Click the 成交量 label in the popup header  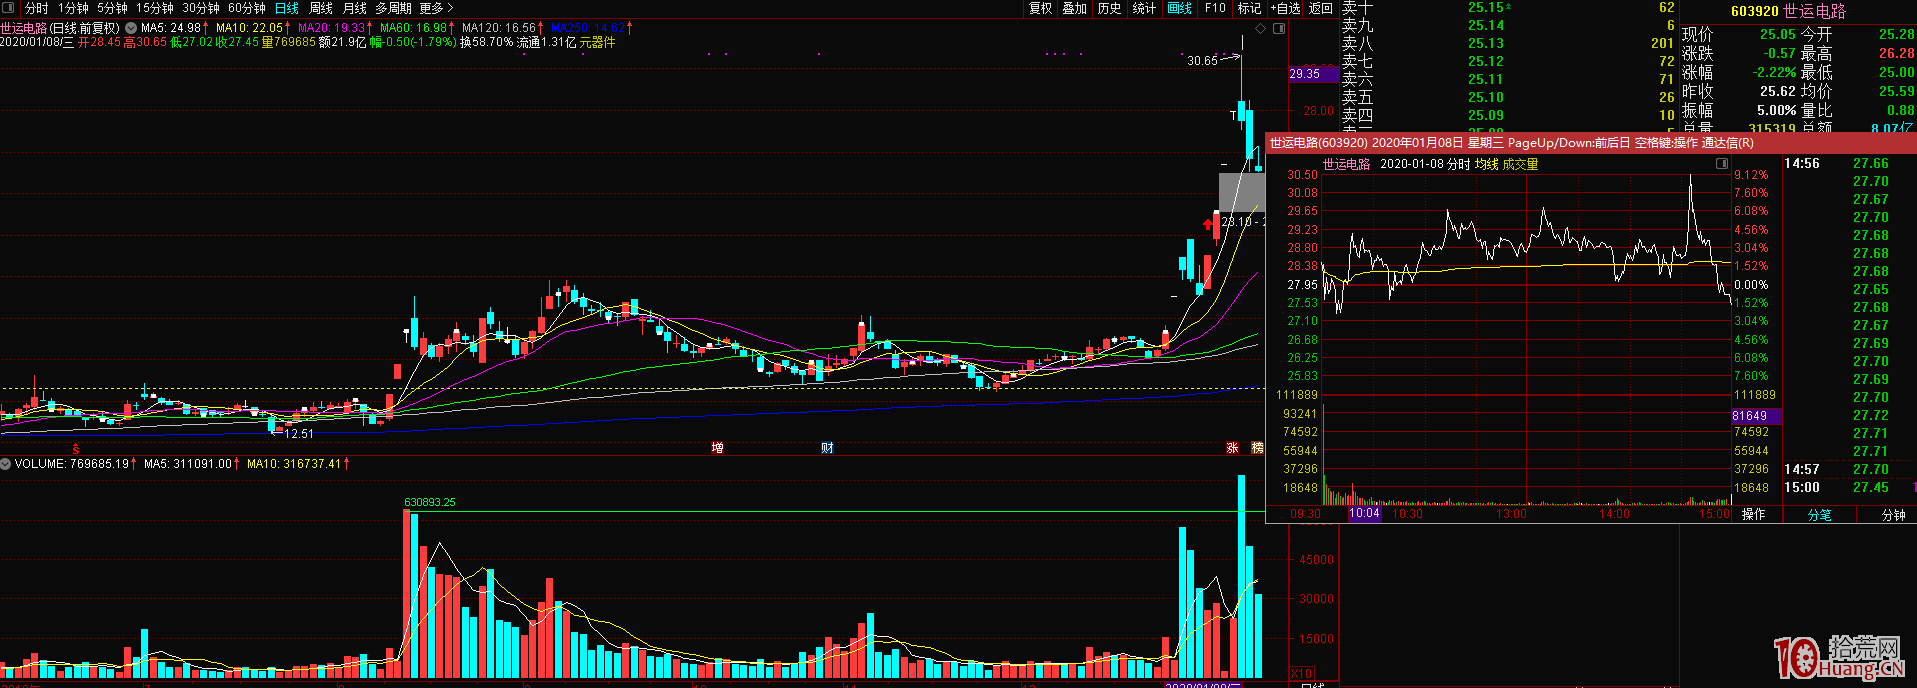point(1520,164)
